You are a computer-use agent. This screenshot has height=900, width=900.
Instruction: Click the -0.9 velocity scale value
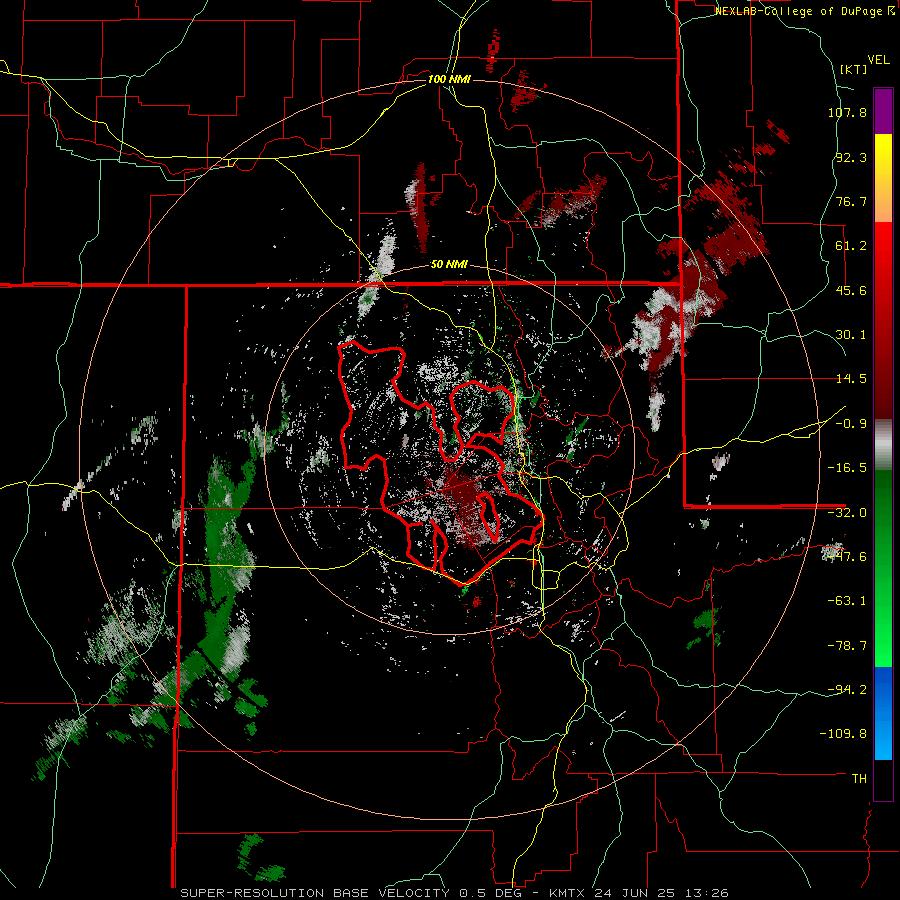point(851,424)
